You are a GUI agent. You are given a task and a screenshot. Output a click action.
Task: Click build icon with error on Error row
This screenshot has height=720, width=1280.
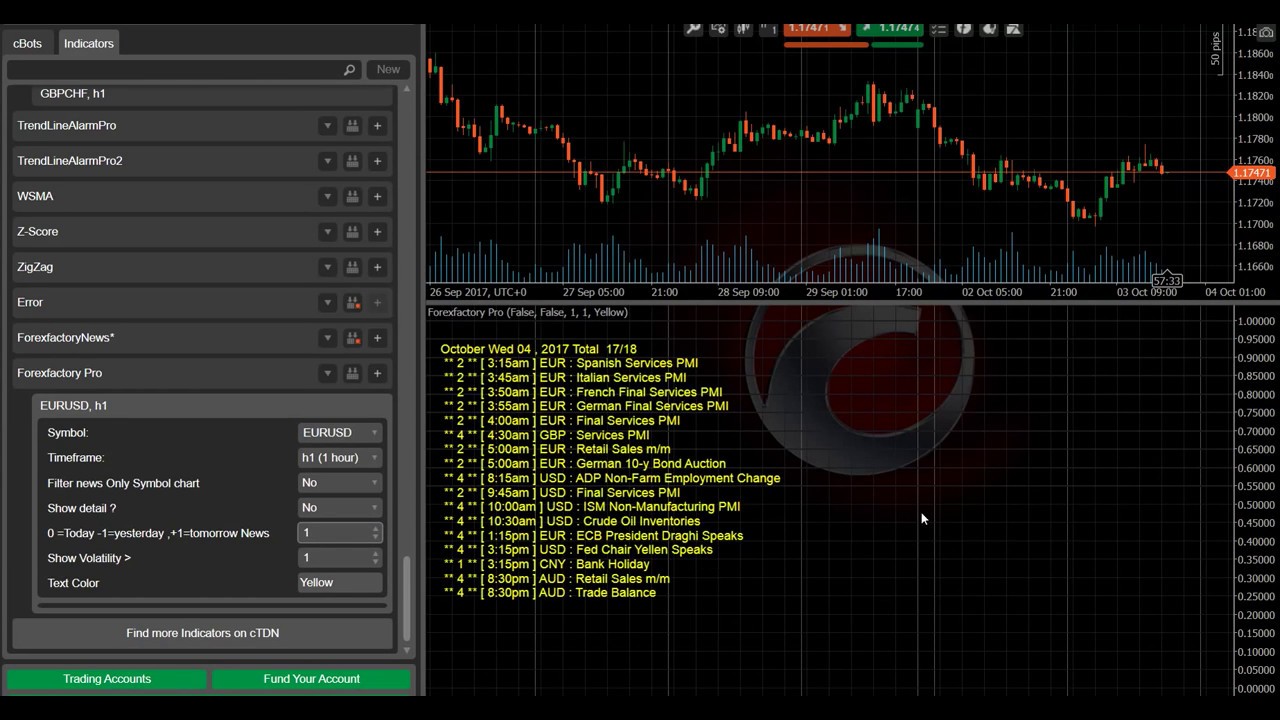point(352,302)
